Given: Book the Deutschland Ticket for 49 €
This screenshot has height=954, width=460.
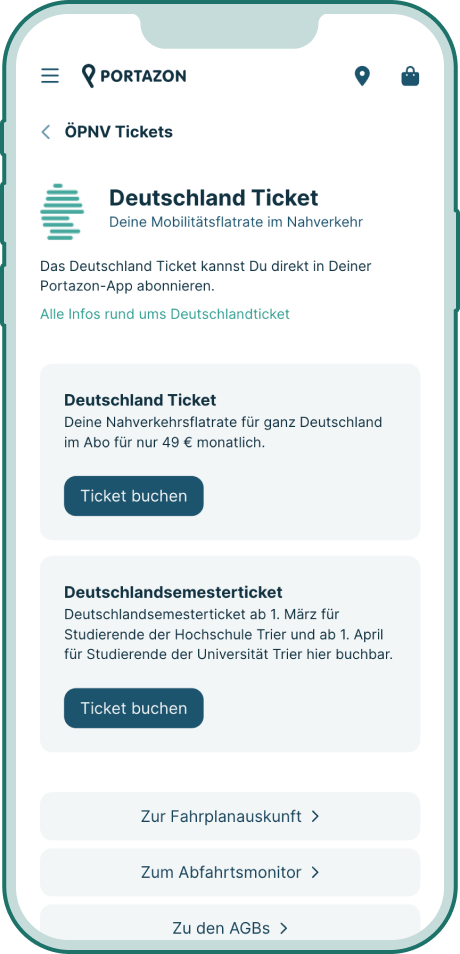Looking at the screenshot, I should click(134, 496).
